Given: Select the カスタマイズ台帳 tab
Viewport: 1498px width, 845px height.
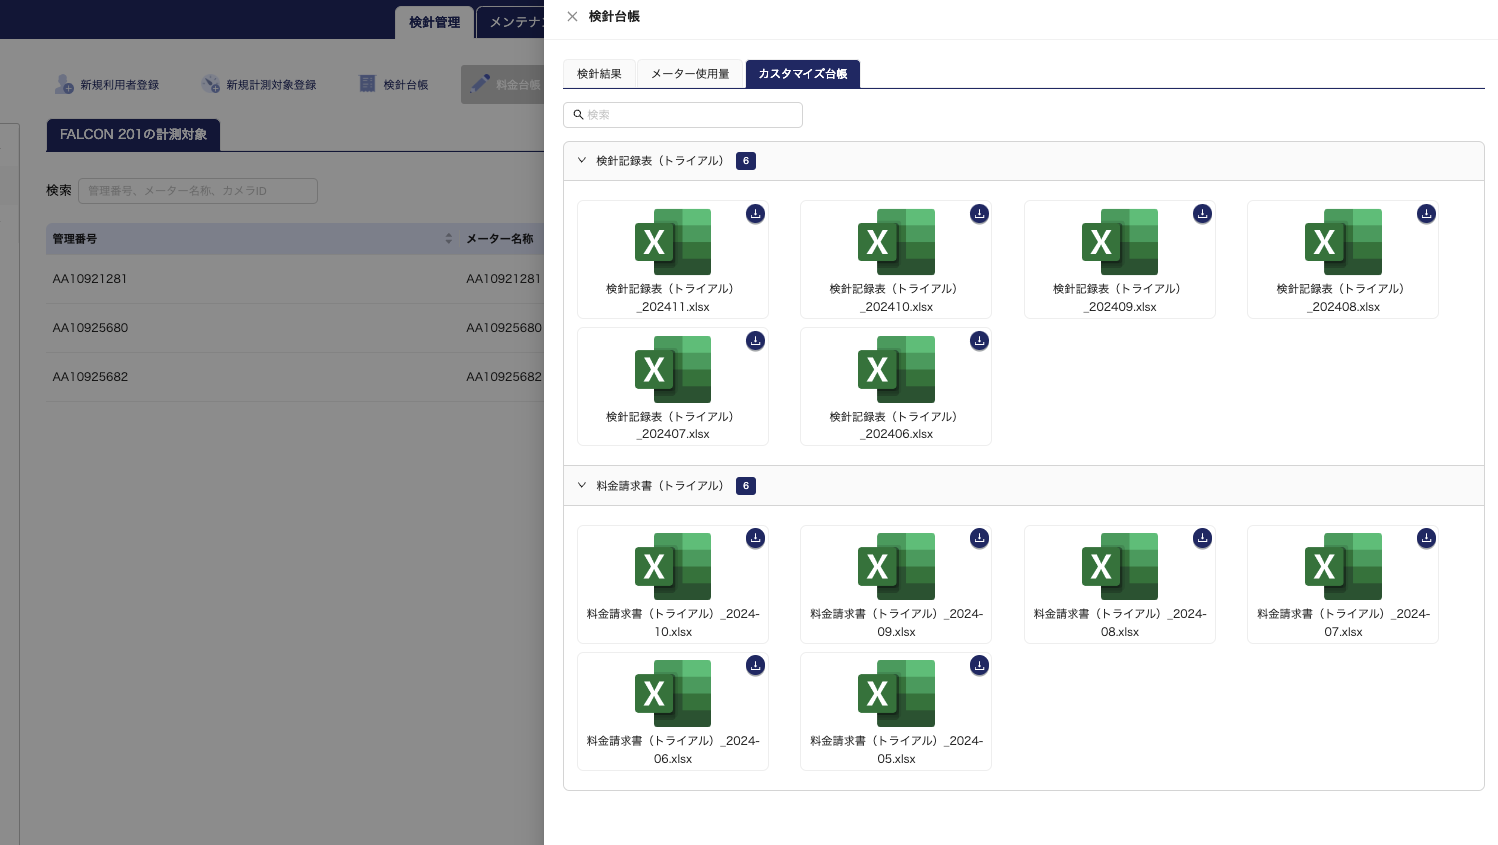Looking at the screenshot, I should coord(803,74).
